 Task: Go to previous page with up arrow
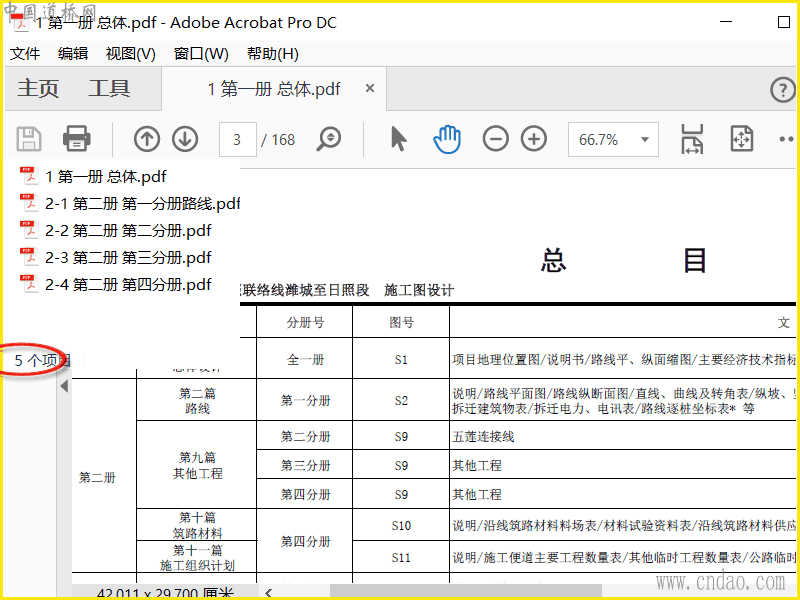147,139
